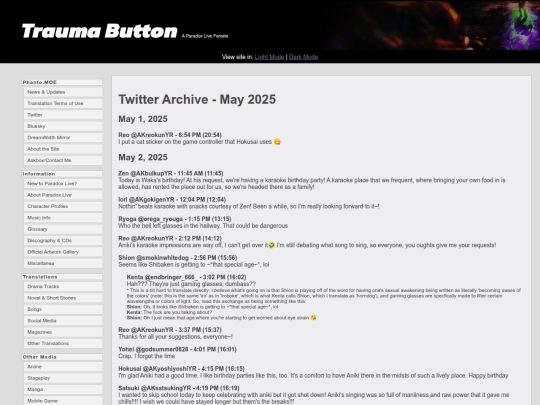Open Novel & Short Stories section

[x=63, y=298]
